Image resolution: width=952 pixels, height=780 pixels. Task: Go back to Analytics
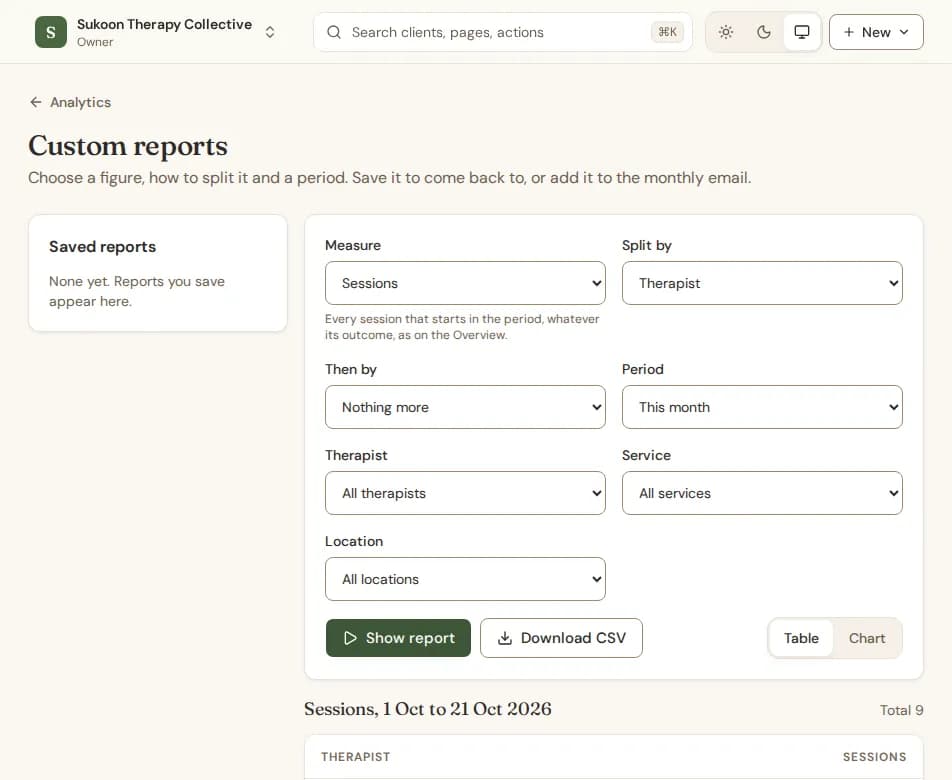pos(70,102)
